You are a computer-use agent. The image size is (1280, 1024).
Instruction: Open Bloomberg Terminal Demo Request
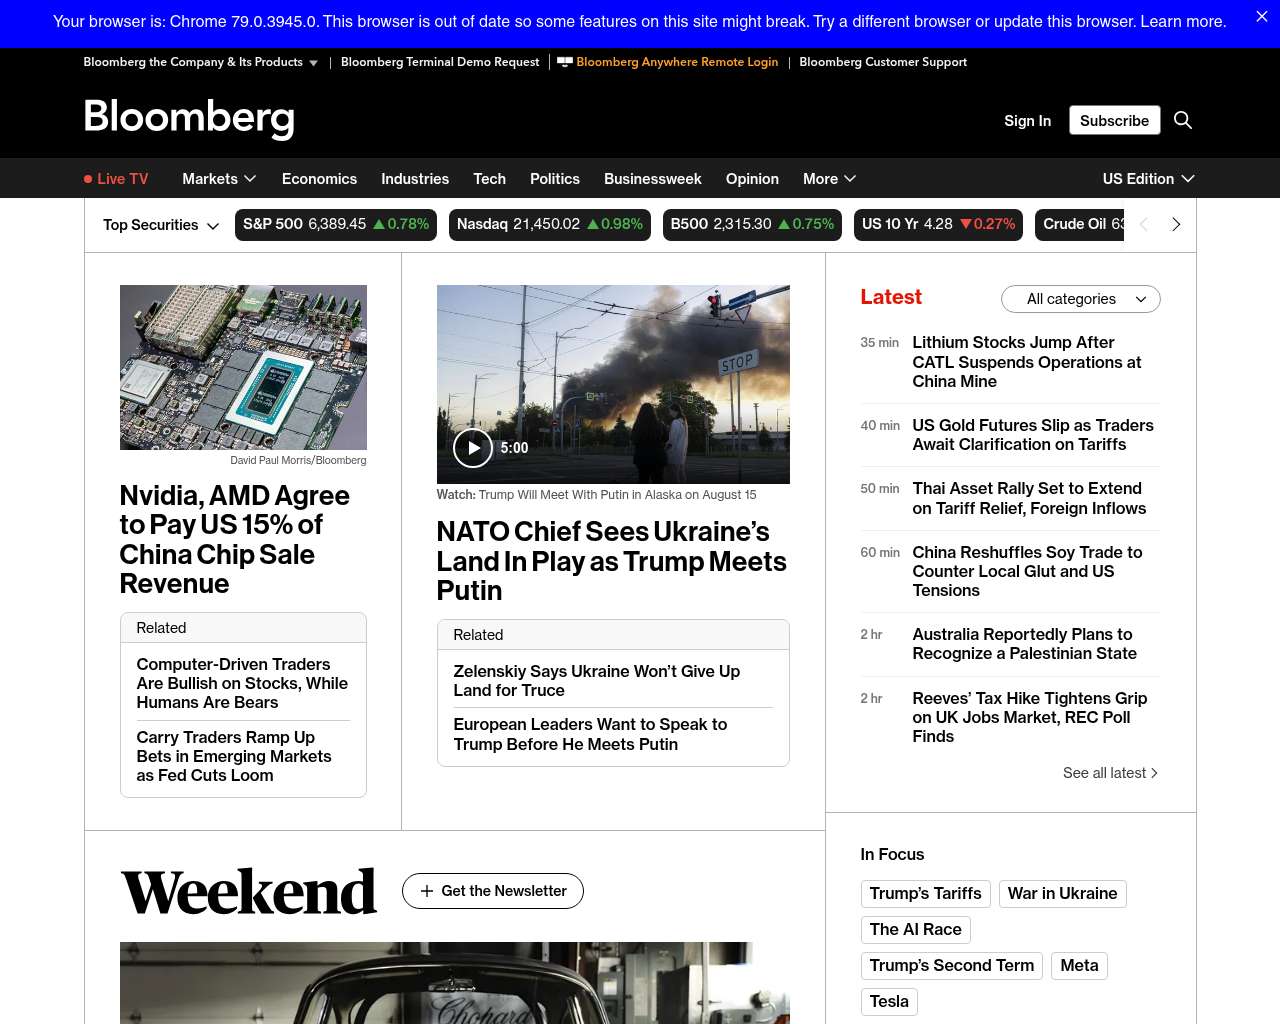point(440,62)
